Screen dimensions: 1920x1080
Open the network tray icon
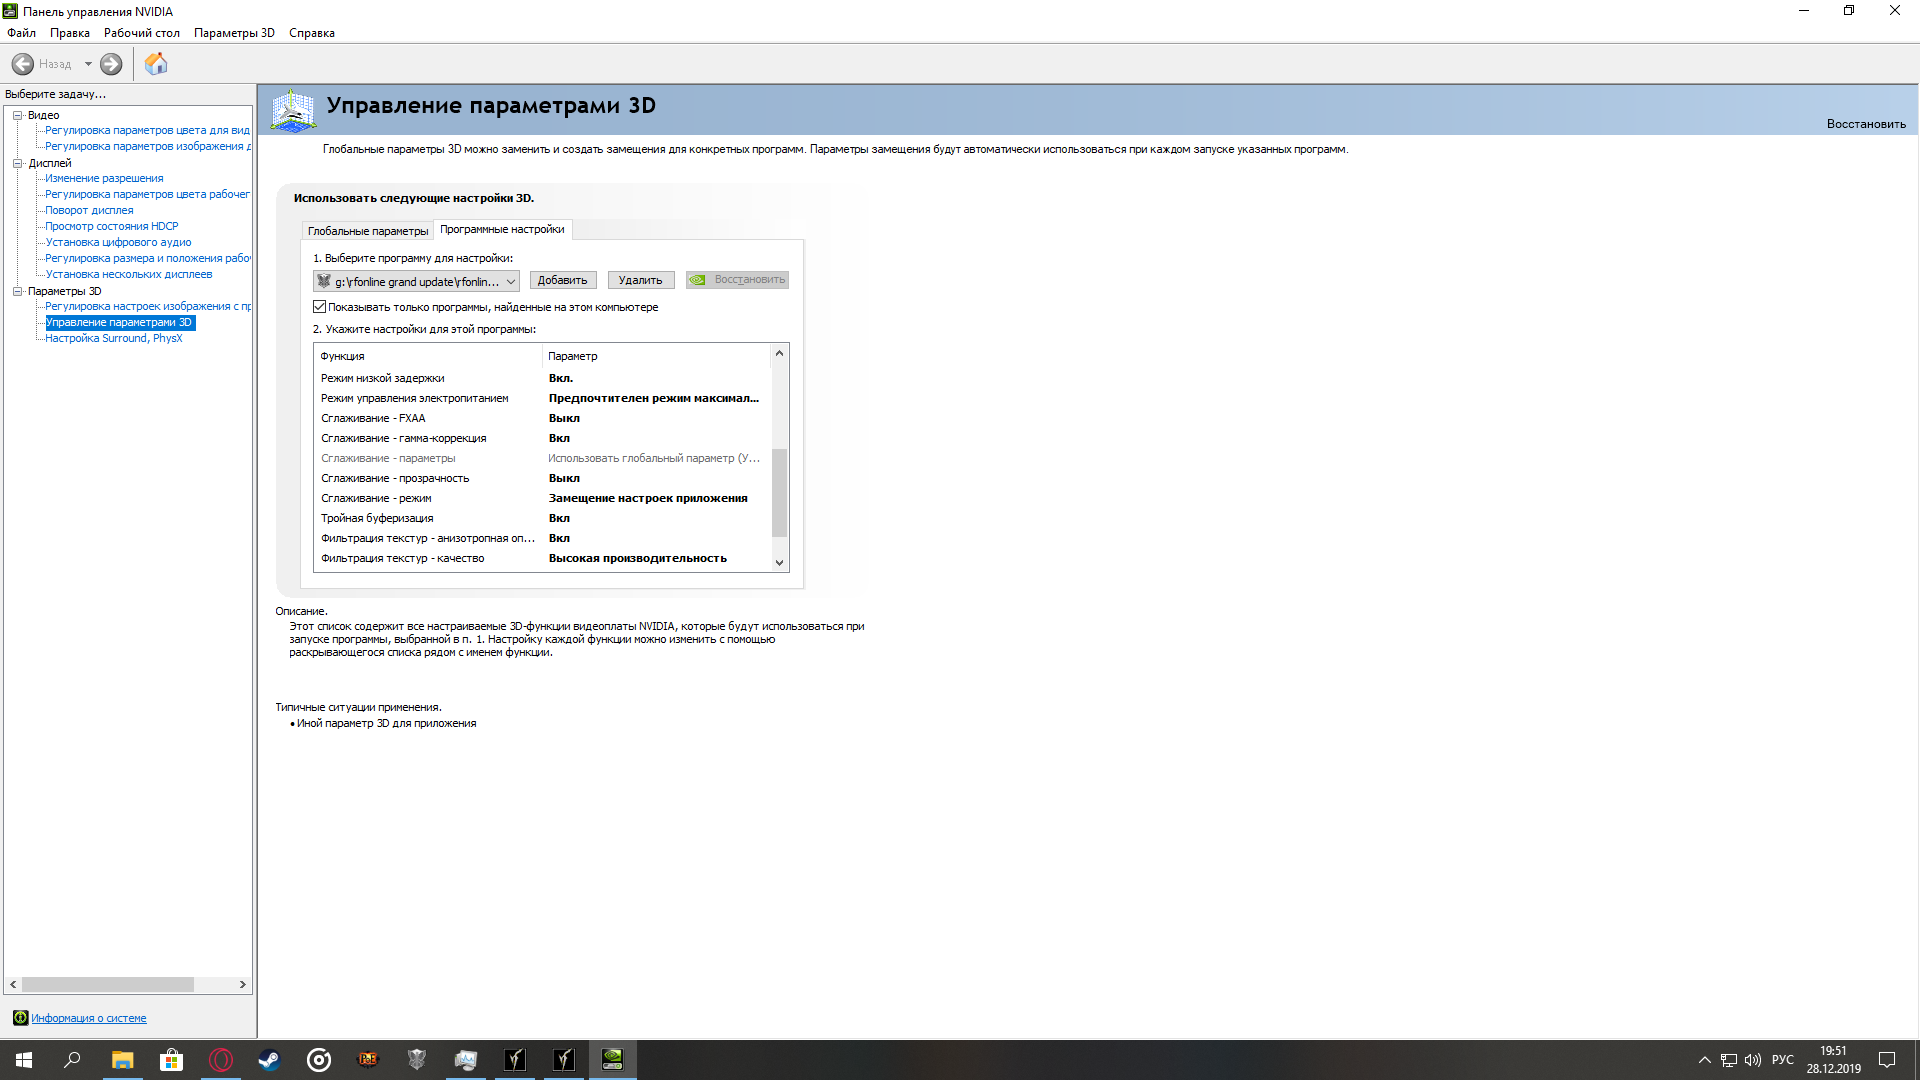tap(1728, 1060)
